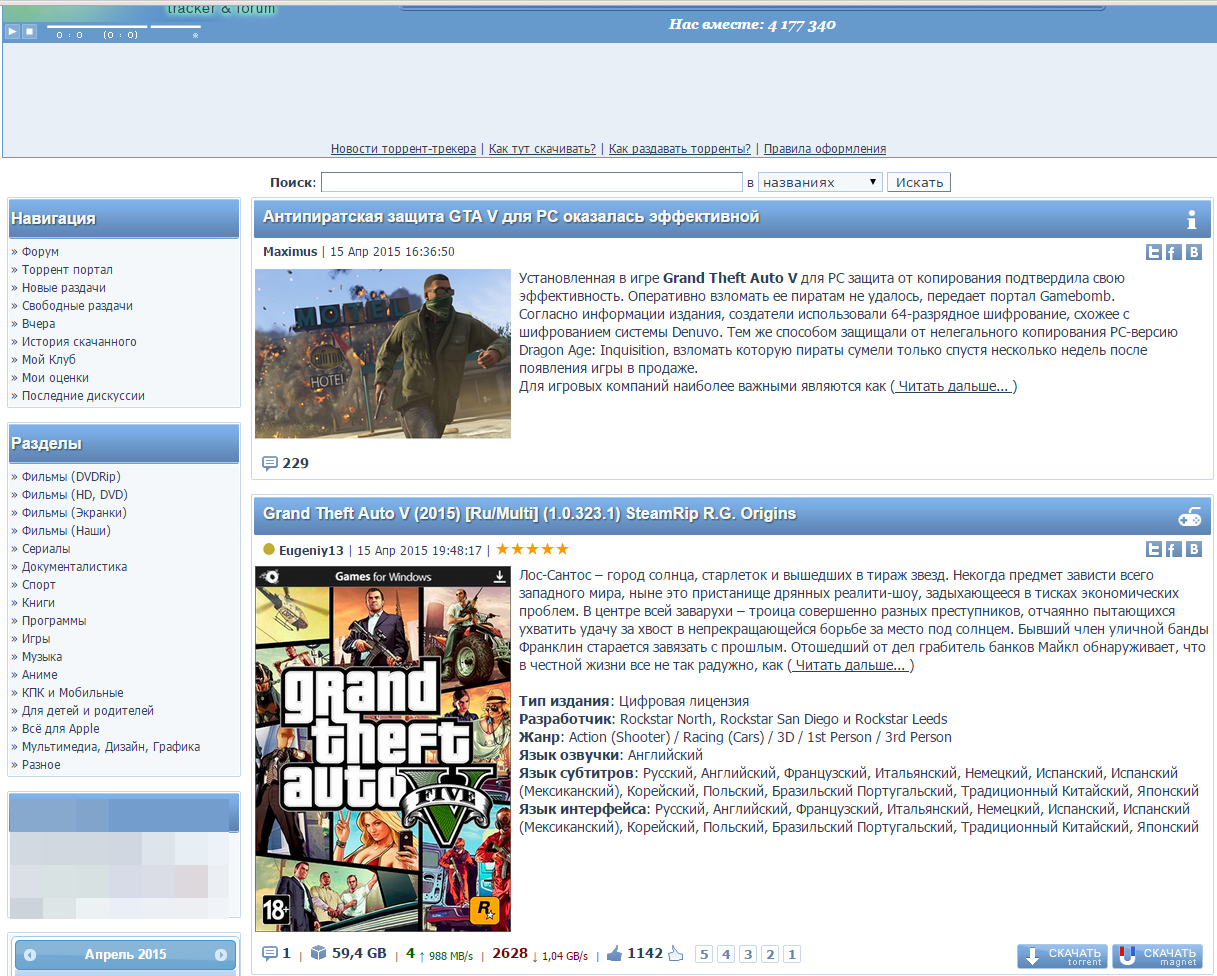This screenshot has width=1217, height=976.
Task: Open Последние дискуссии in navigation
Action: point(83,396)
